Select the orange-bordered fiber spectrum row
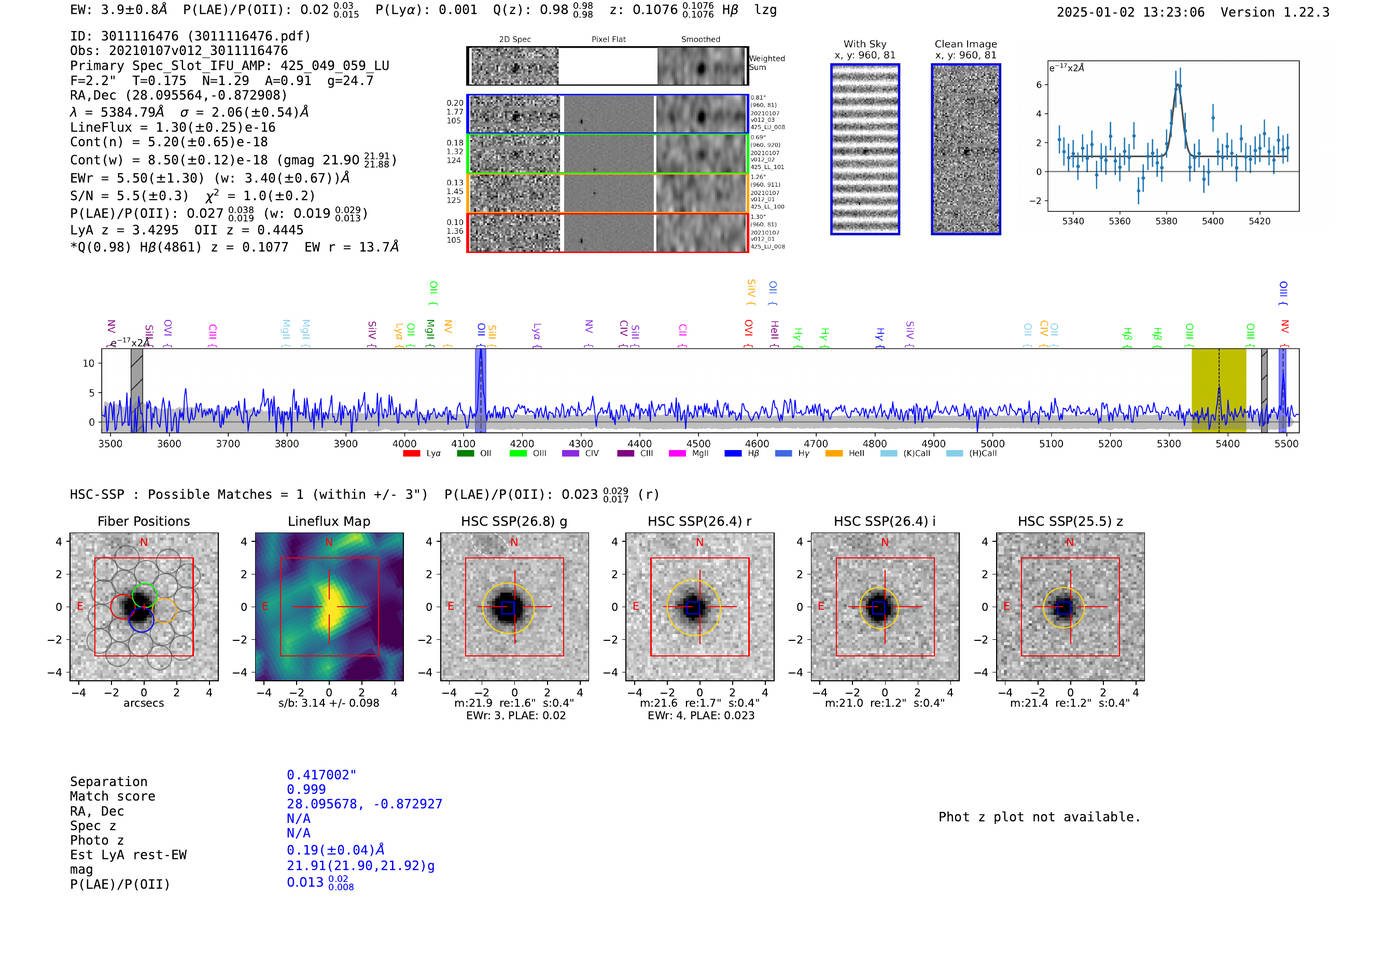The width and height of the screenshot is (1400, 953). point(607,193)
